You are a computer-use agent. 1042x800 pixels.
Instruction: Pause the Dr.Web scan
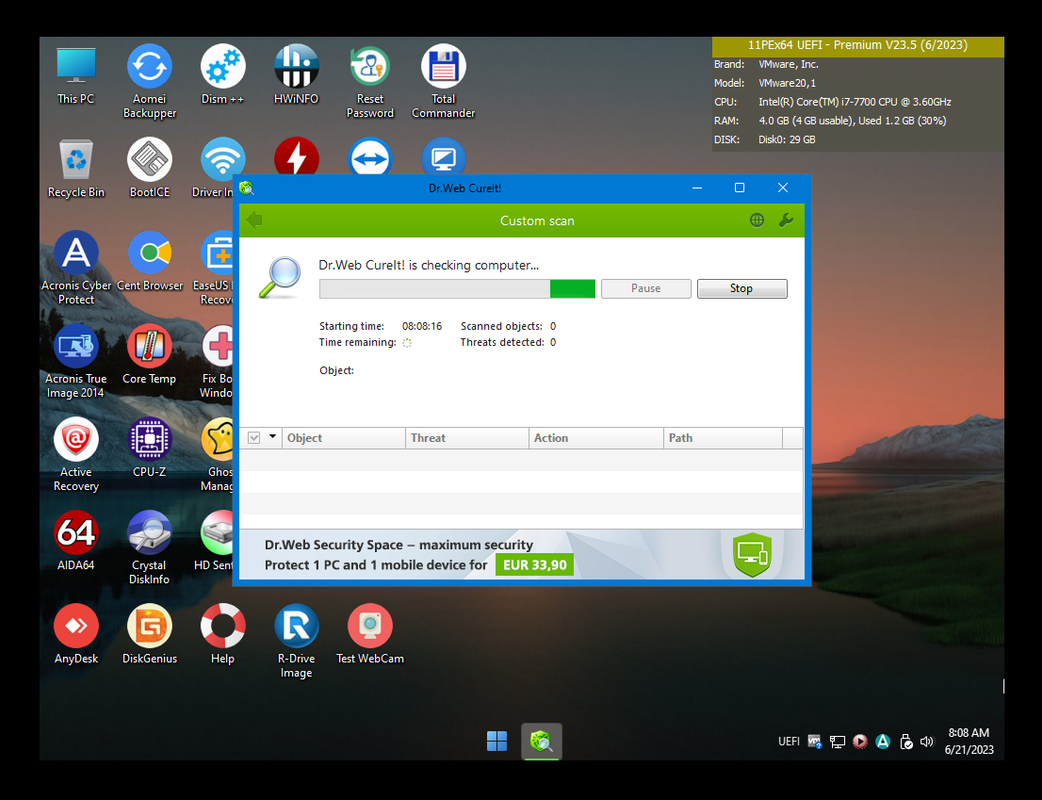coord(646,288)
